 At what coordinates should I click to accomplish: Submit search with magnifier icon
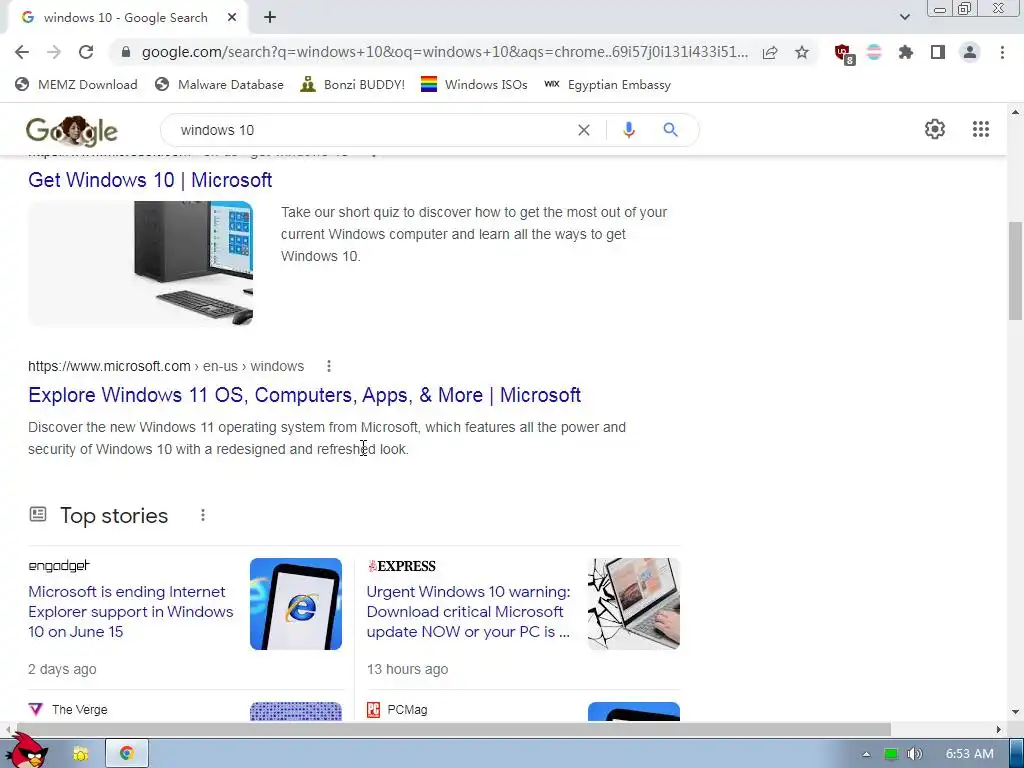[670, 130]
